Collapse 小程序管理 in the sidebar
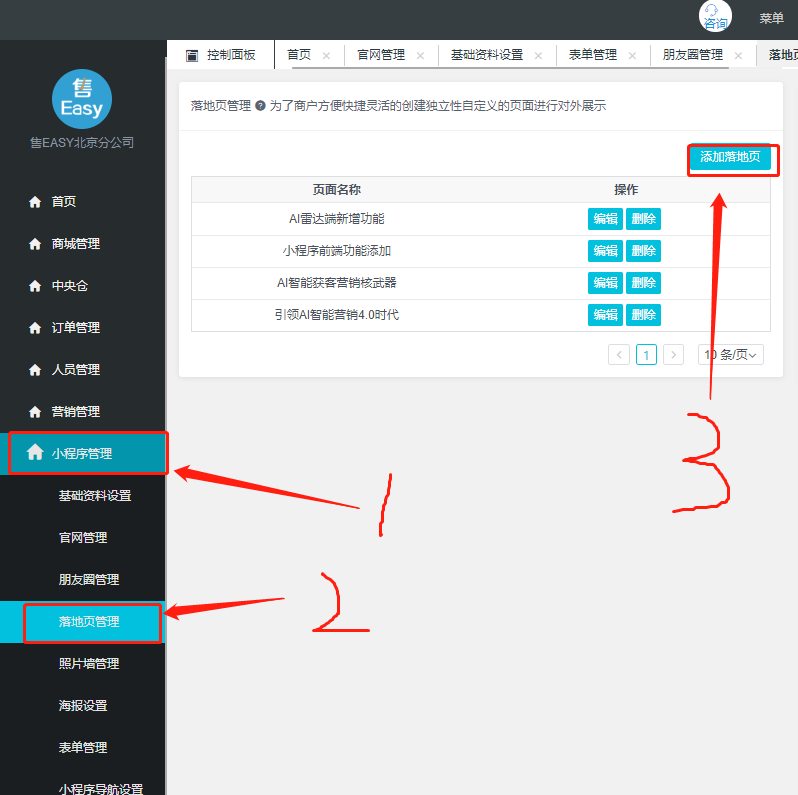 pos(82,453)
